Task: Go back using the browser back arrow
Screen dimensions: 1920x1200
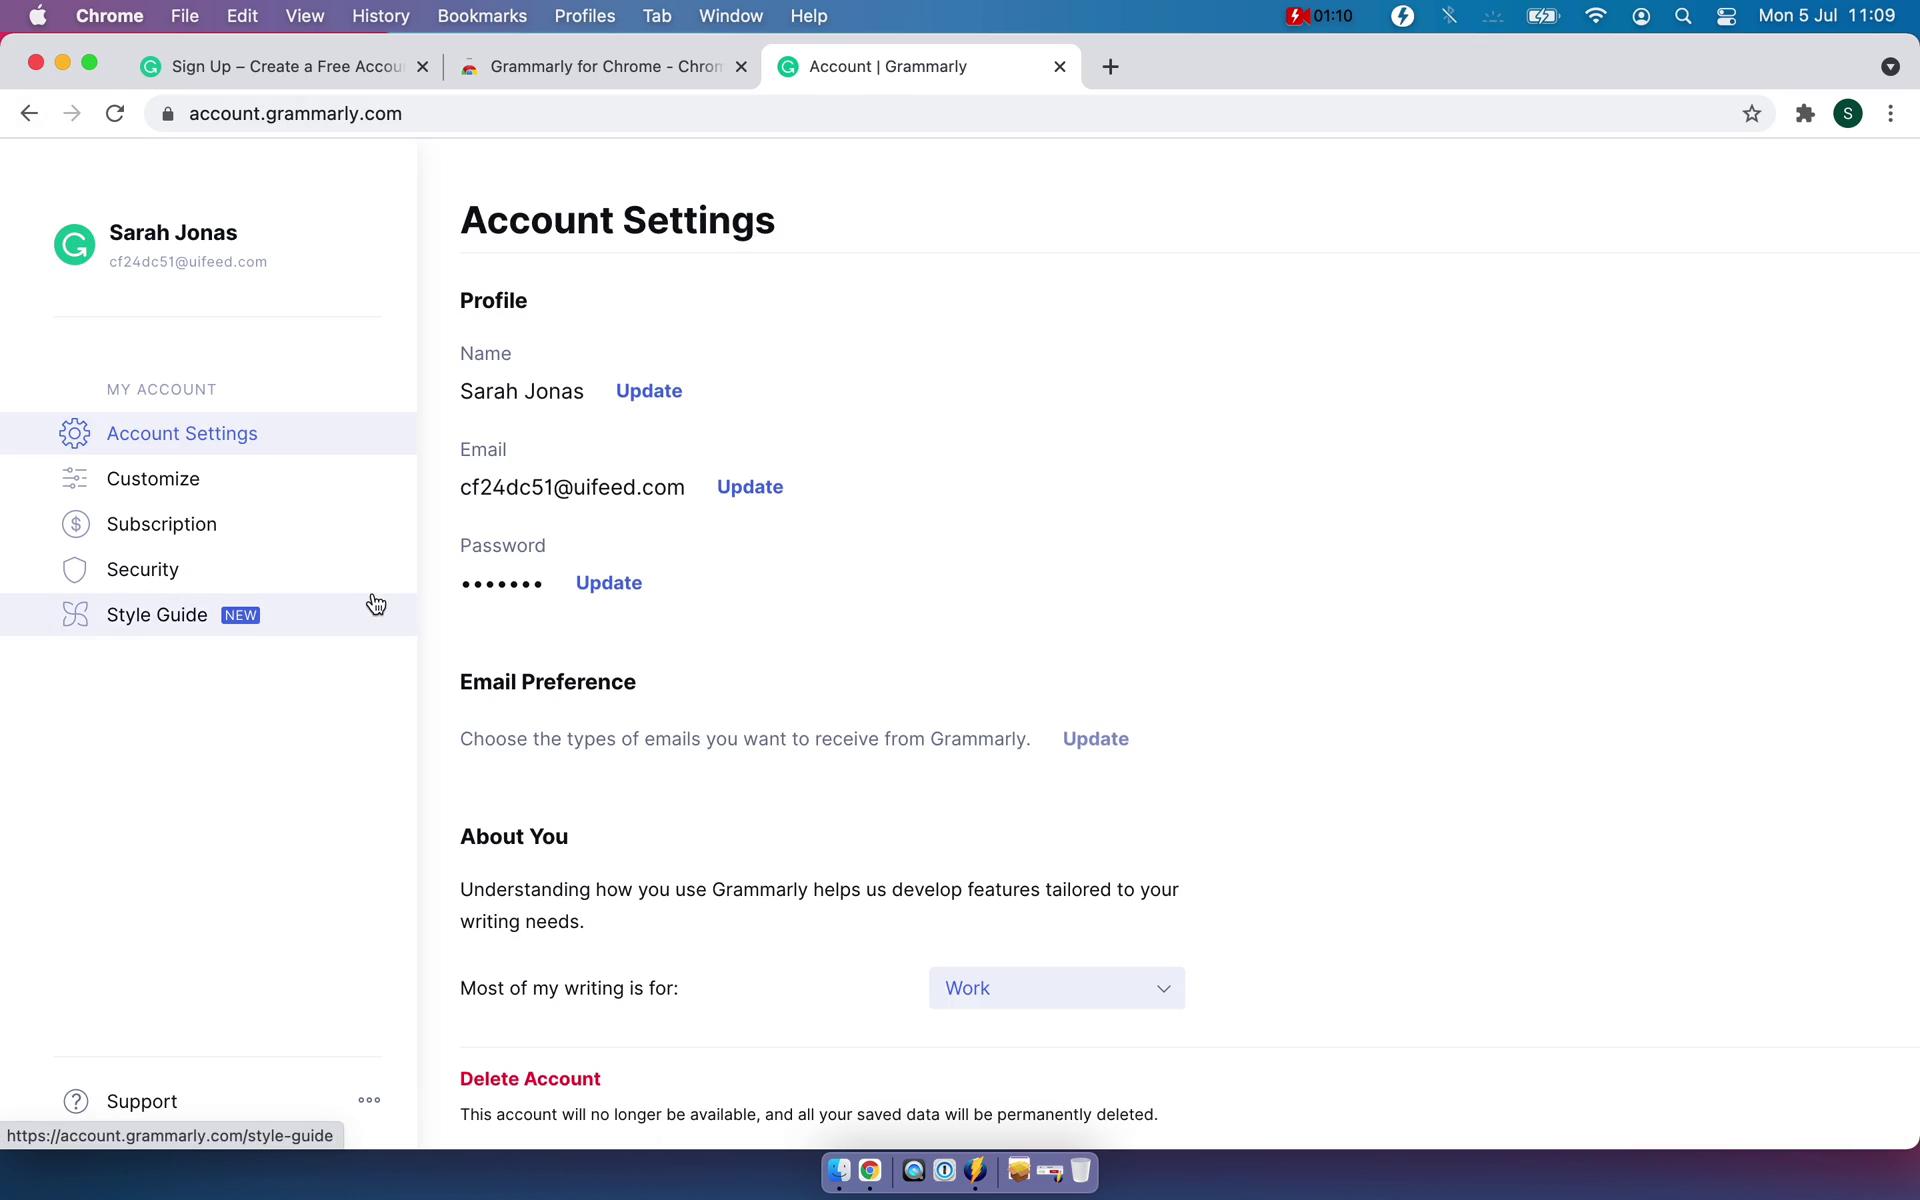Action: (x=29, y=114)
